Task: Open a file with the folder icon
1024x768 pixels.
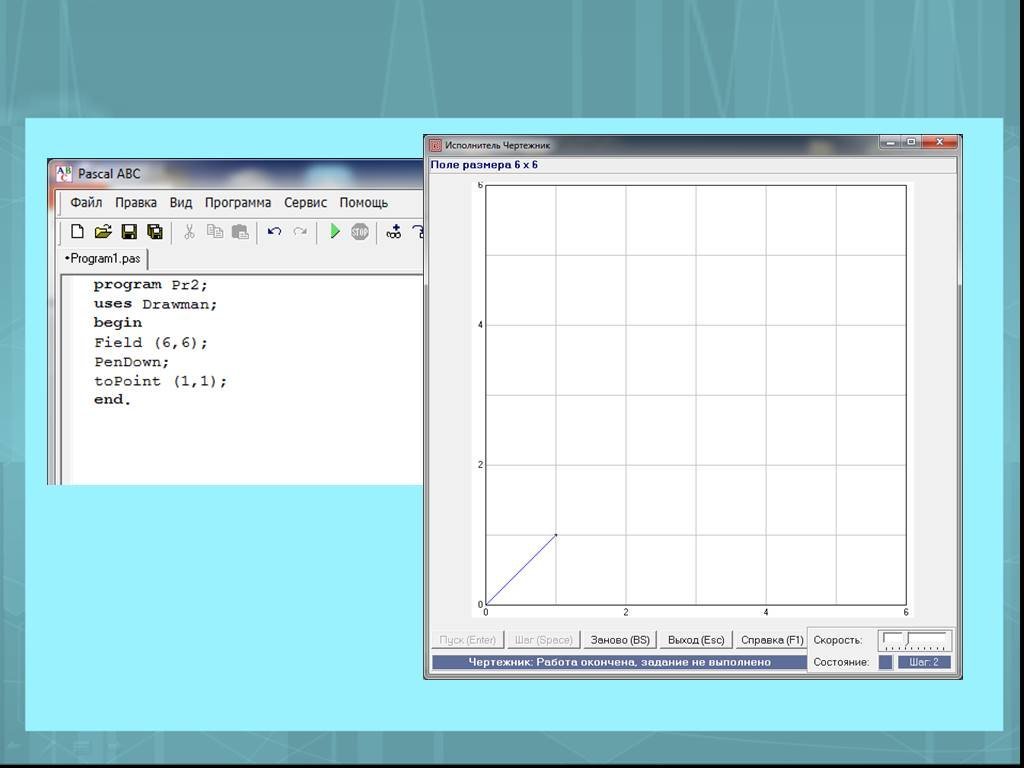Action: [x=103, y=232]
